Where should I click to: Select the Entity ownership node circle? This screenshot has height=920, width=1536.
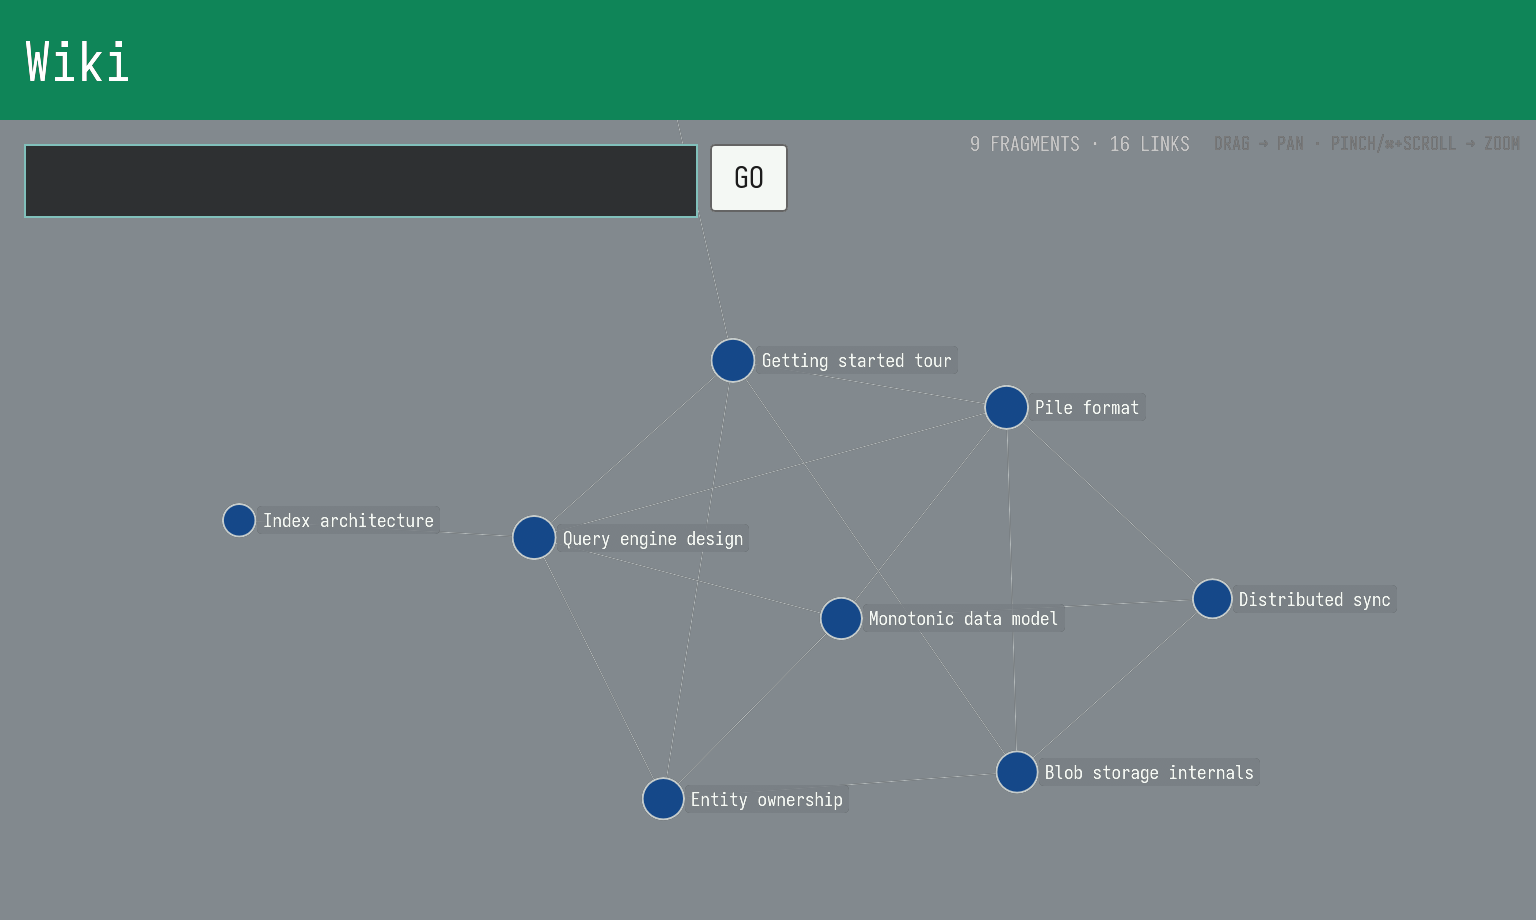(x=663, y=799)
